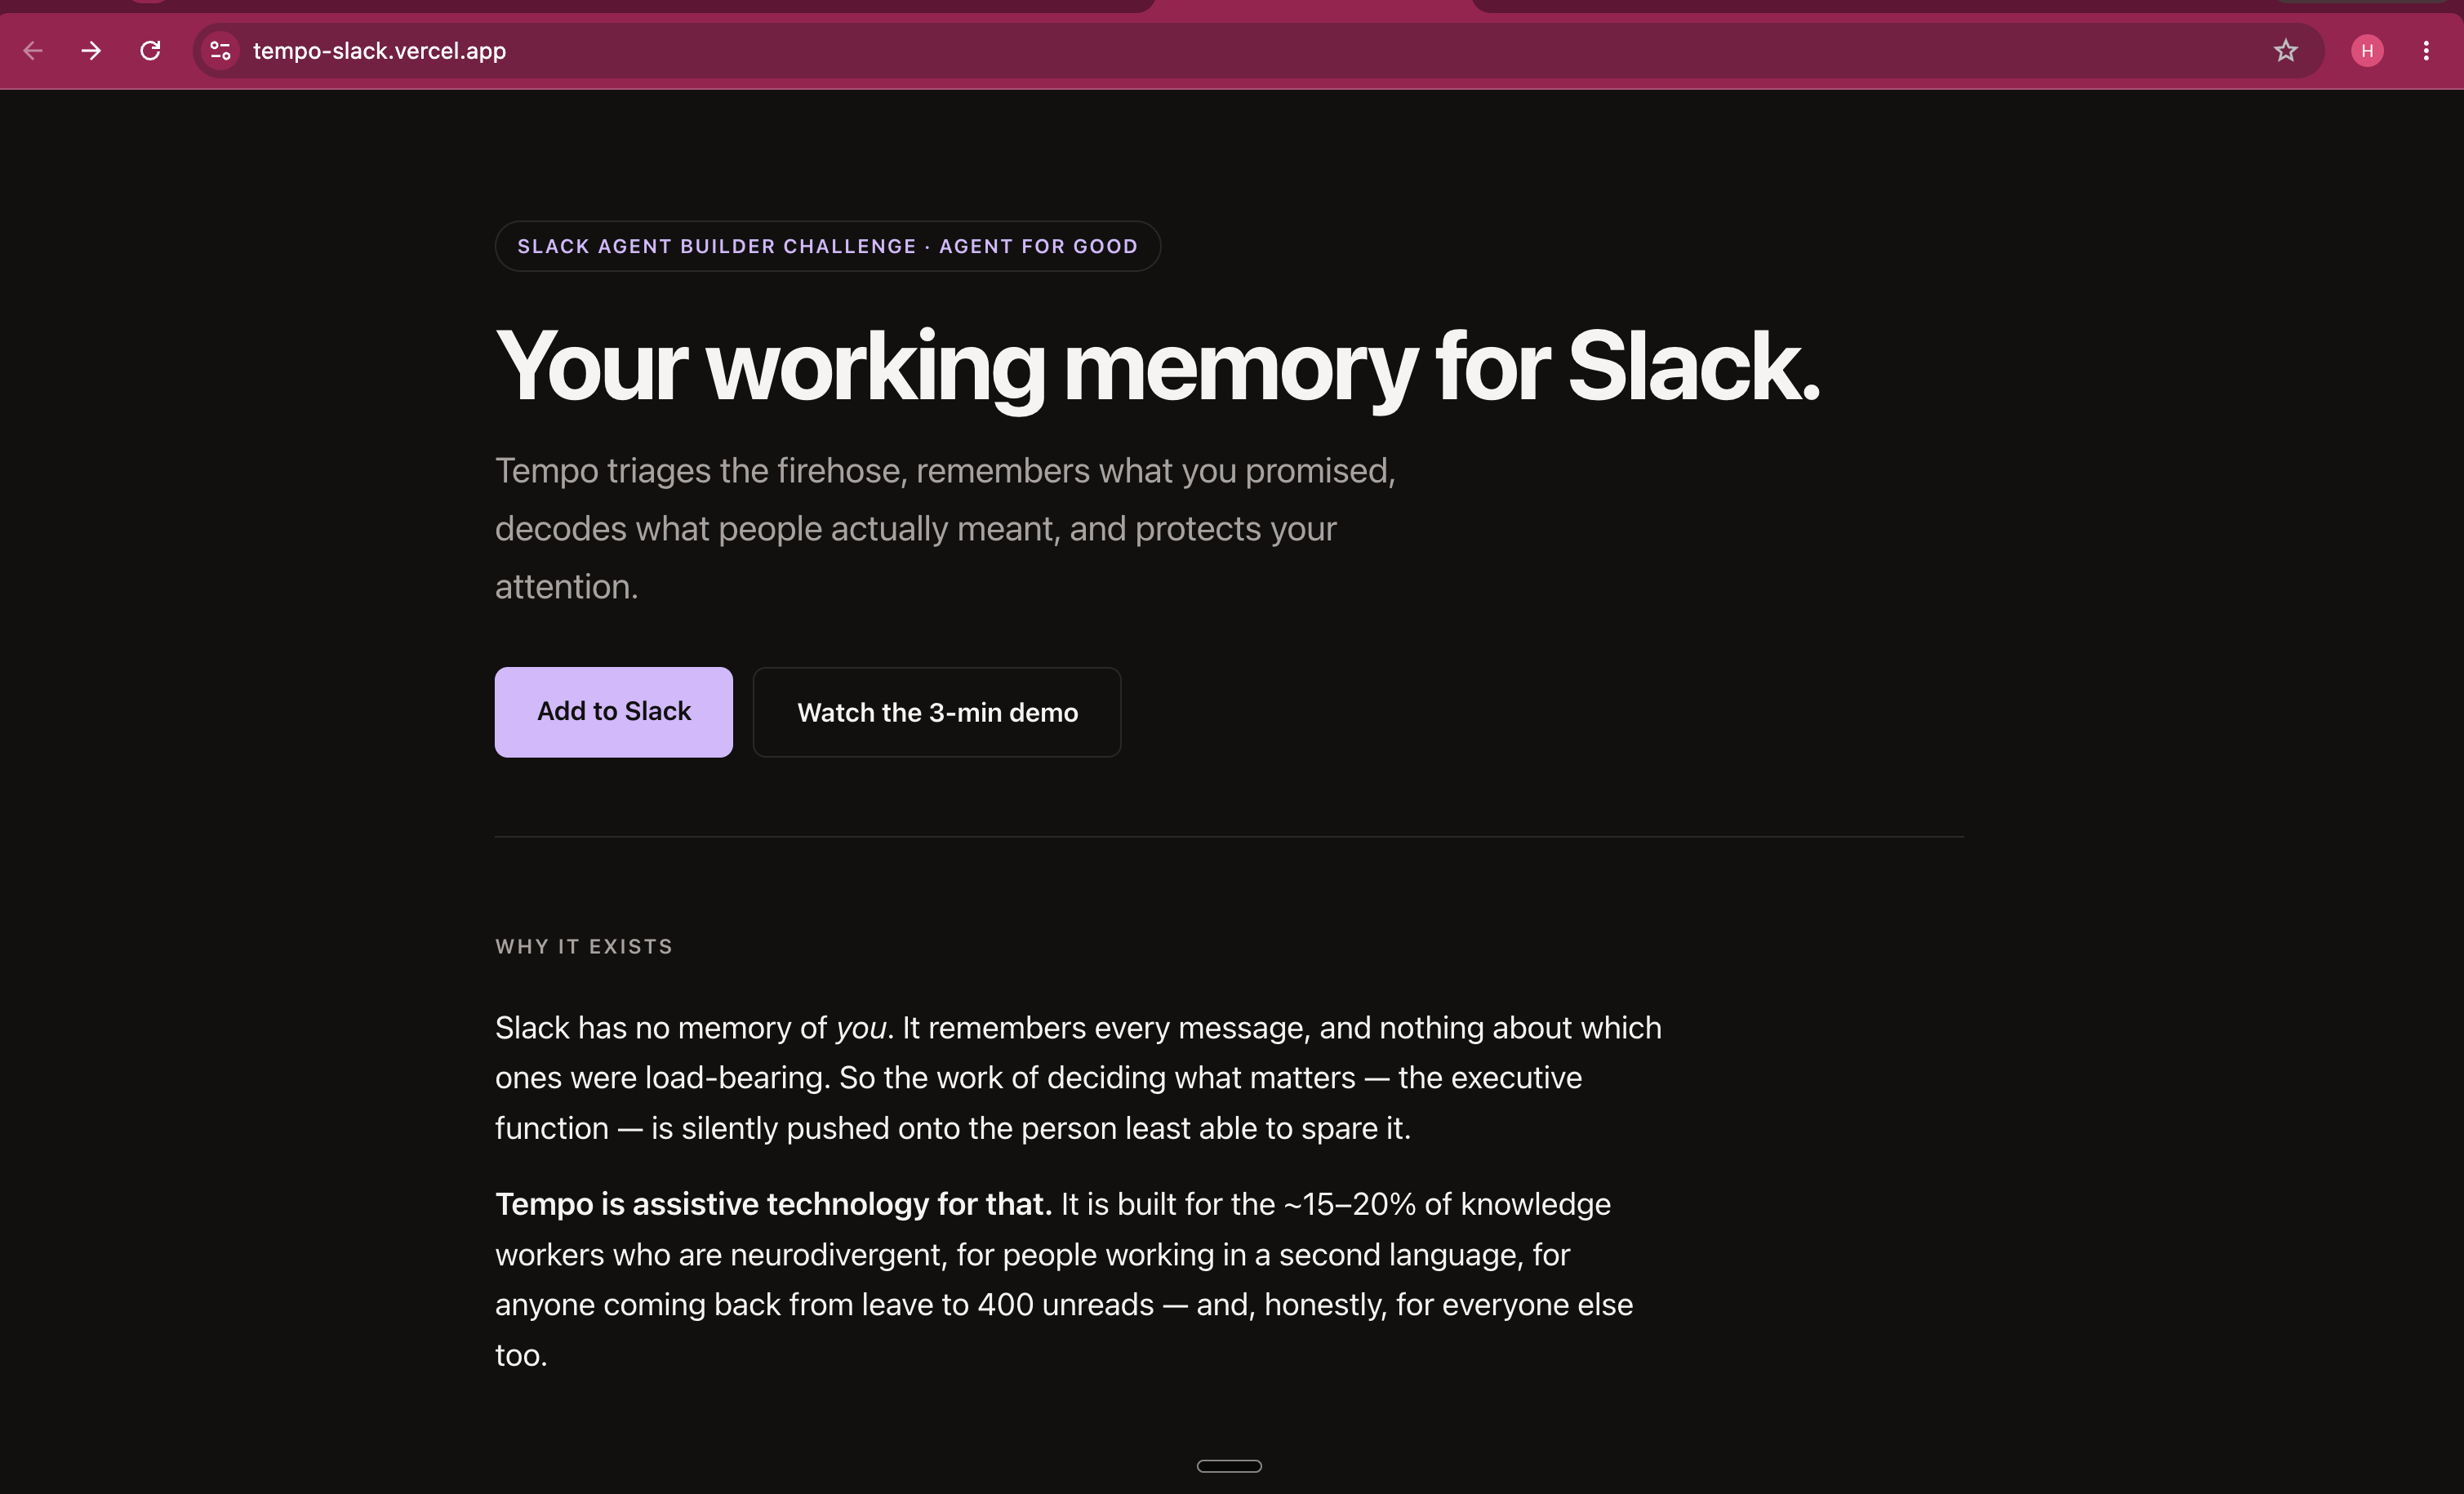Viewport: 2464px width, 1494px height.
Task: Select the WHY IT EXISTS section label
Action: 584,947
